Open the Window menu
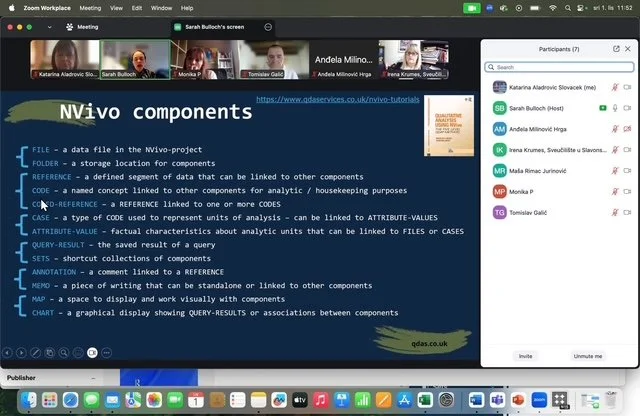Viewport: 640px width, 416px height. [x=161, y=8]
